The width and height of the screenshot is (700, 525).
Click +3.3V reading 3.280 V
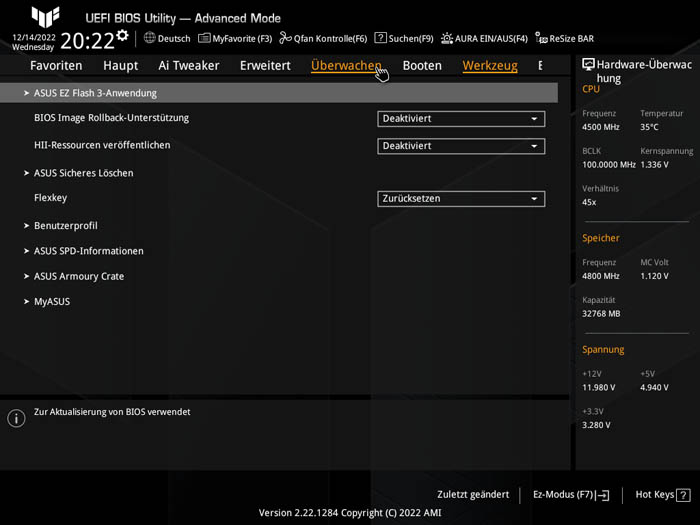pos(596,425)
